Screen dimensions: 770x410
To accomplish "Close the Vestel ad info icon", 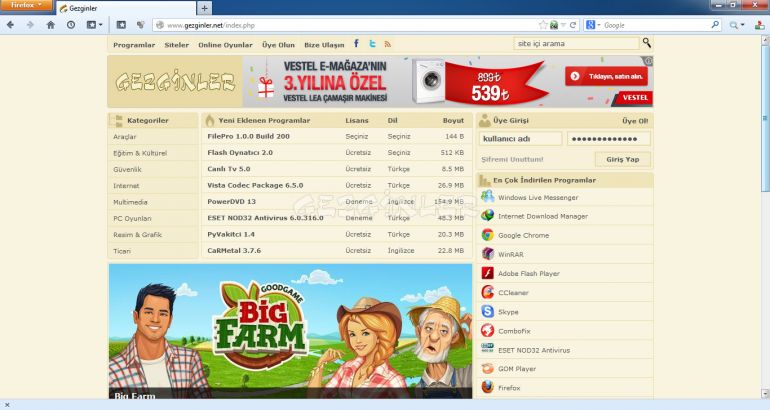I will (x=648, y=61).
